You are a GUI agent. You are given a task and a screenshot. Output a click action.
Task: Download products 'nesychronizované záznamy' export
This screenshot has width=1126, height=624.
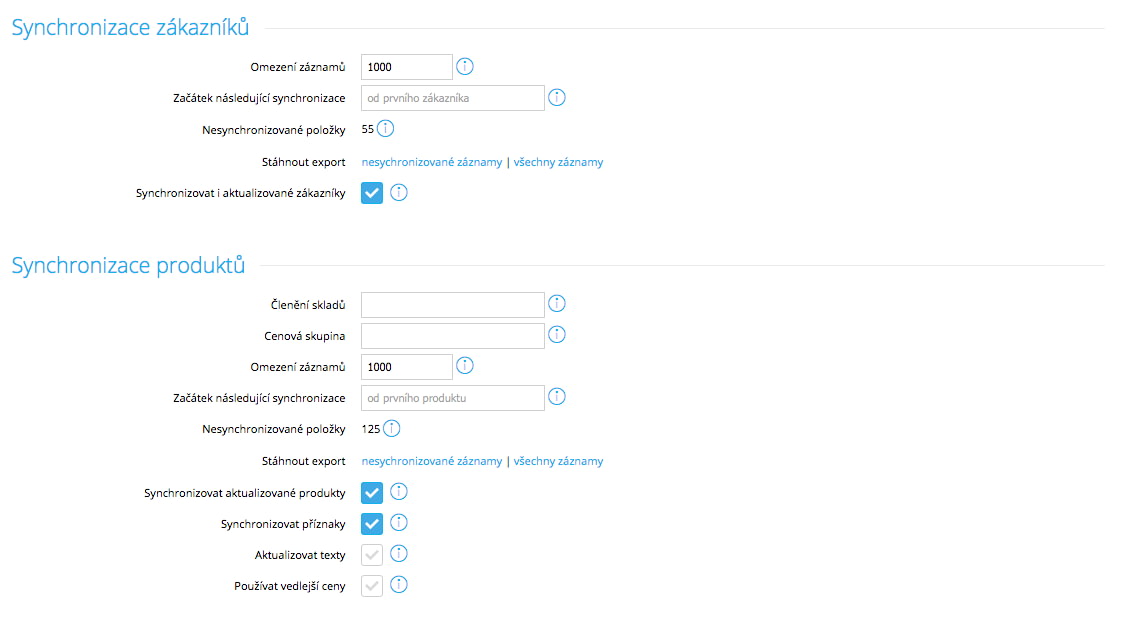[x=432, y=461]
